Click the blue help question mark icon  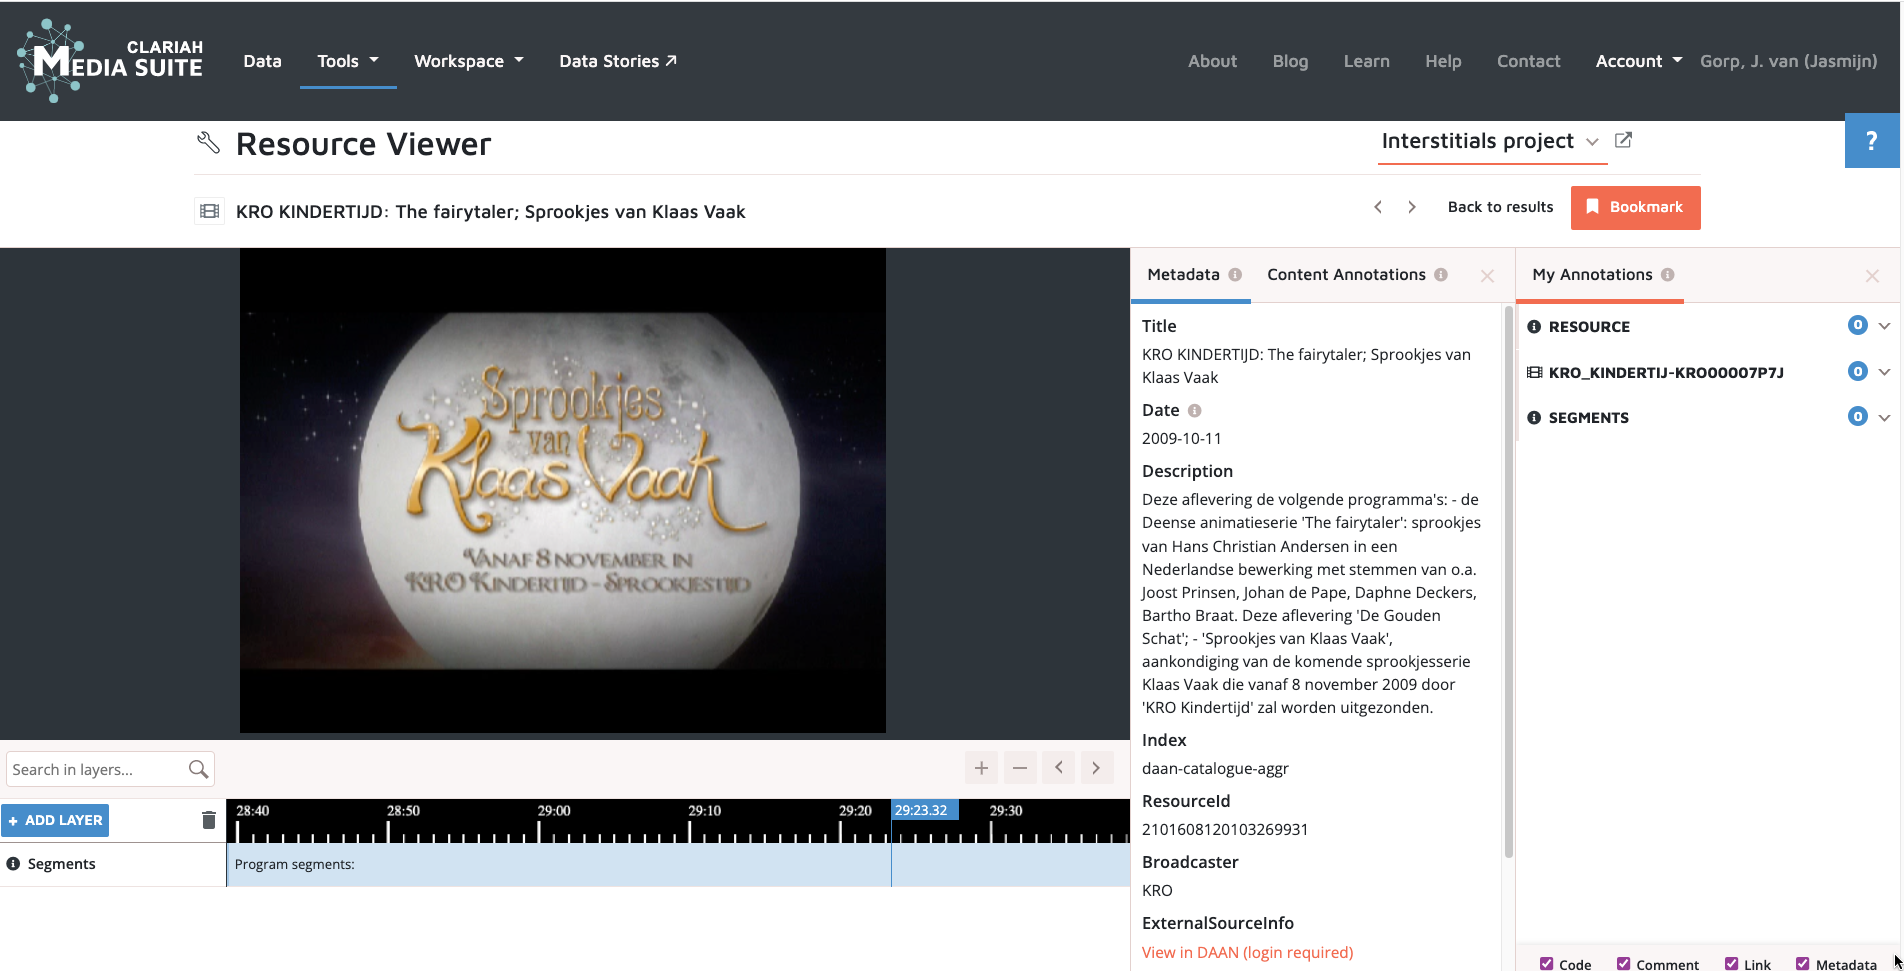coord(1871,141)
